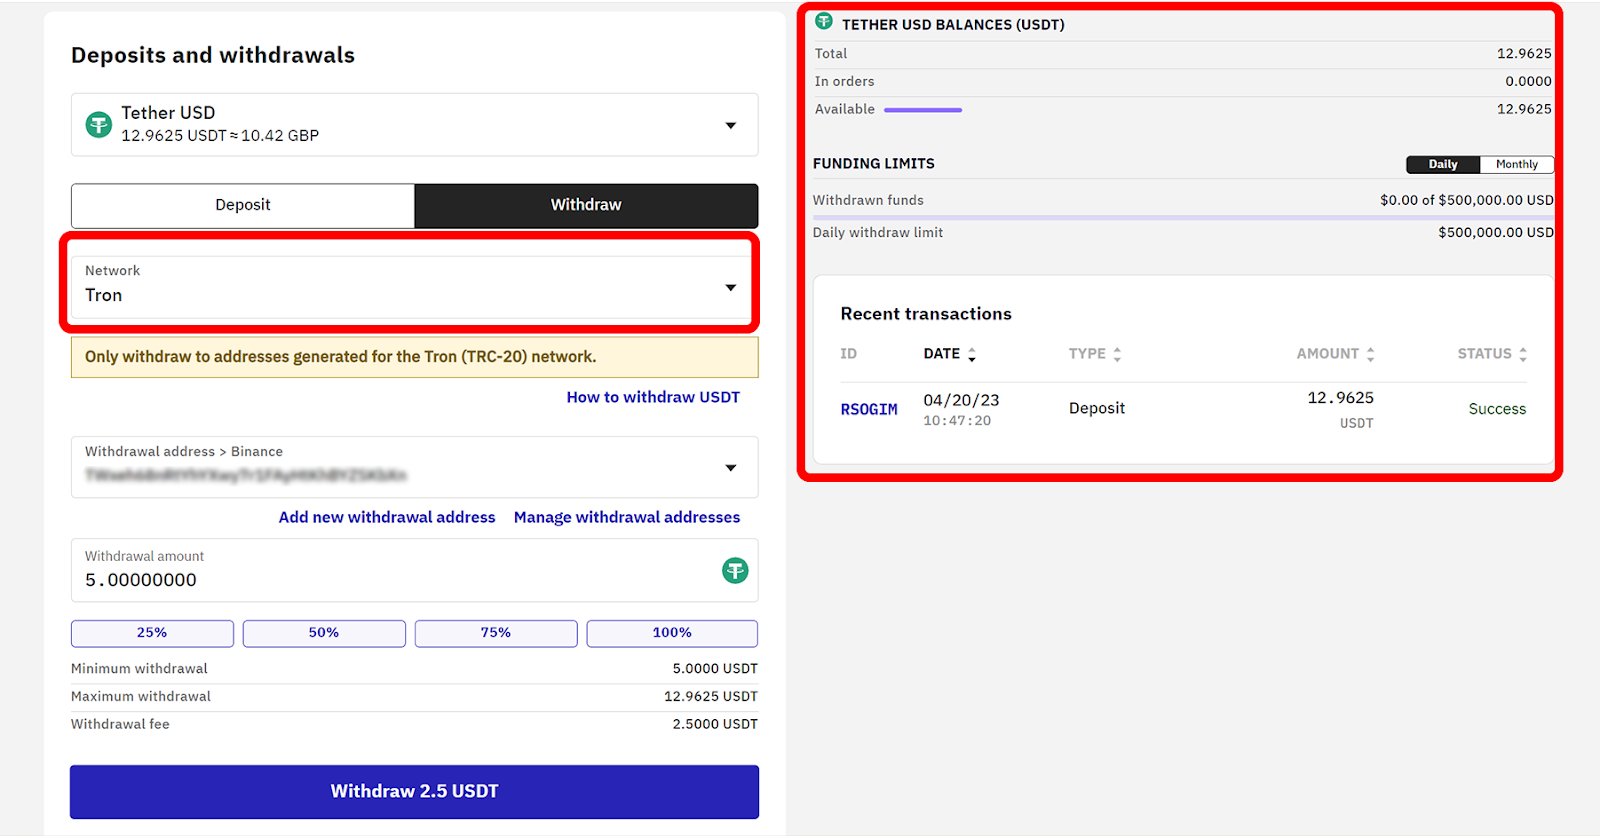Click the Tether icon in the balances header
This screenshot has width=1600, height=838.
point(824,21)
